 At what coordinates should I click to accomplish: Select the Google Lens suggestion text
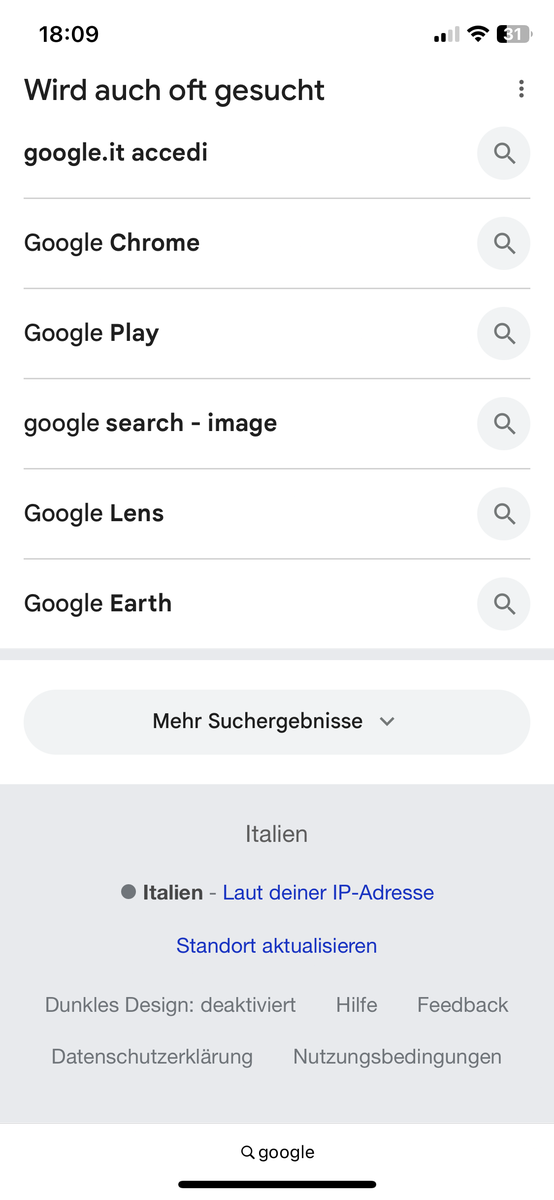click(x=94, y=513)
